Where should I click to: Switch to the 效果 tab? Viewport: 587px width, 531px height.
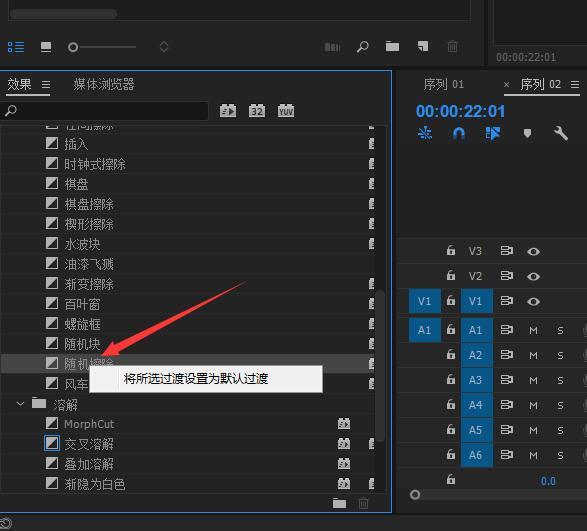click(x=19, y=84)
